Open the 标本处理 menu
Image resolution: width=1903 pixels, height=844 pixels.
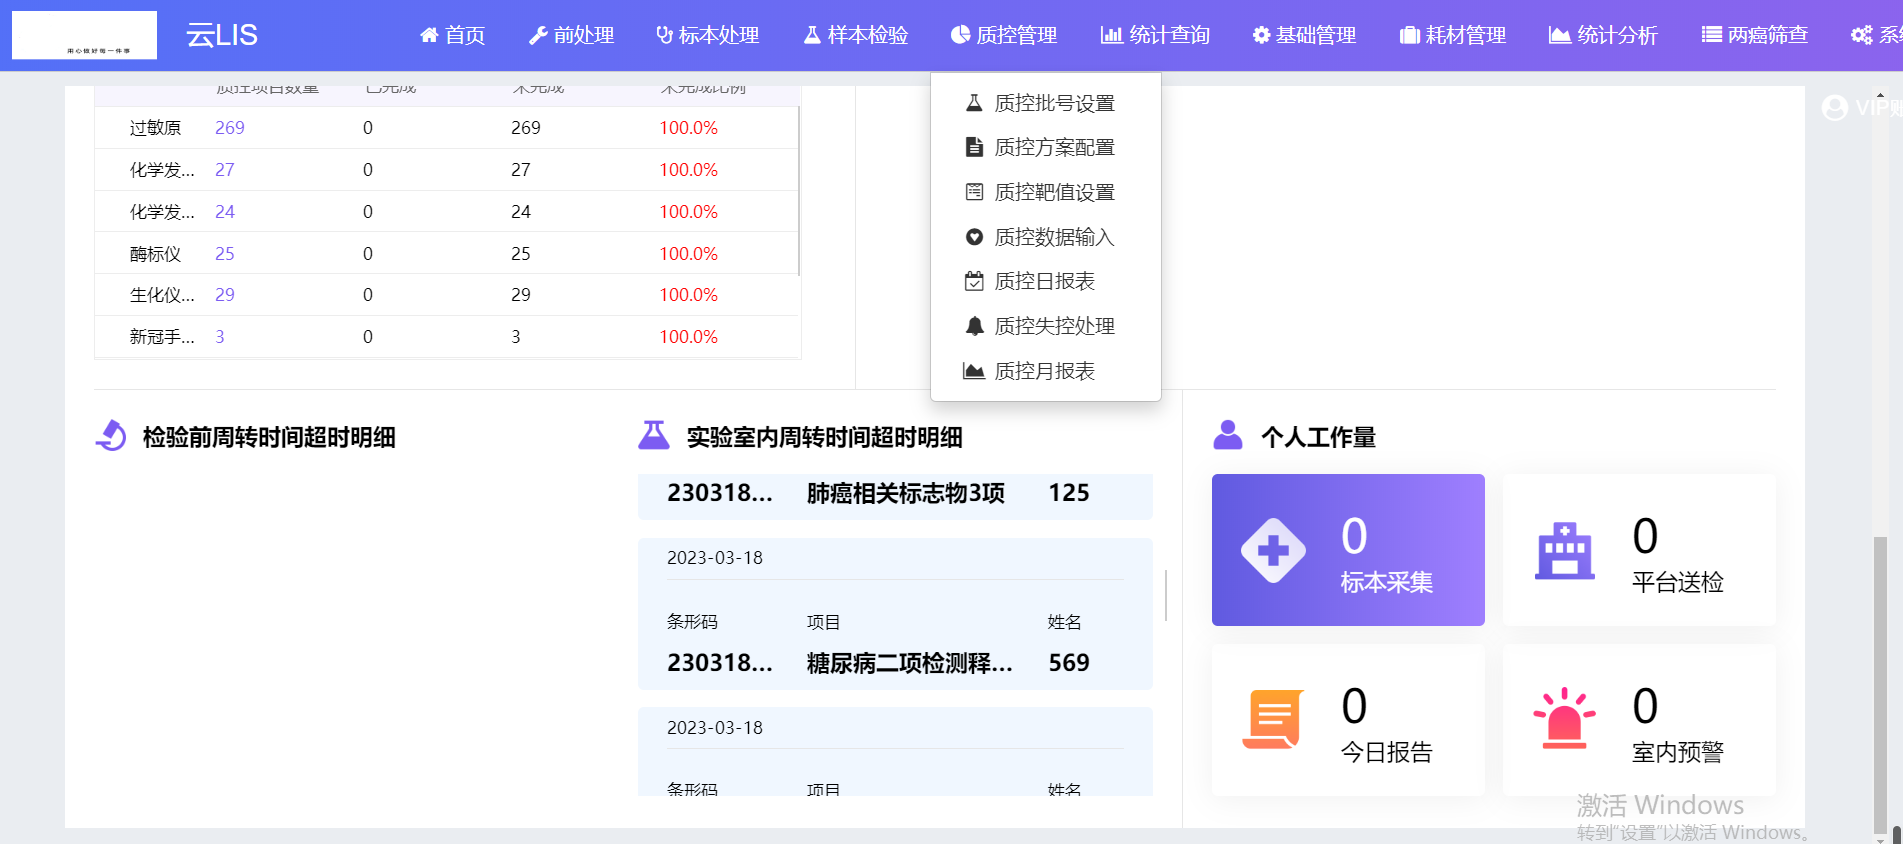click(x=708, y=35)
